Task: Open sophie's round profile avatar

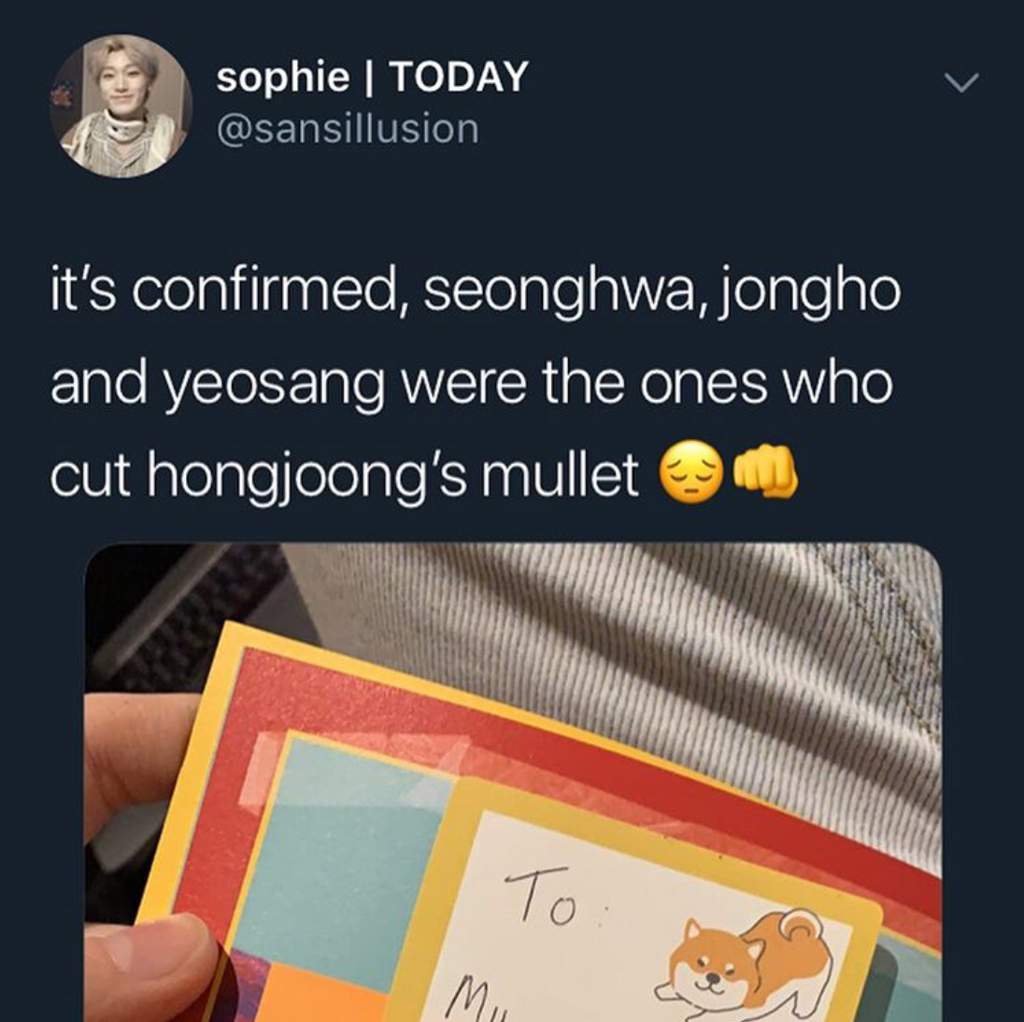Action: click(121, 106)
